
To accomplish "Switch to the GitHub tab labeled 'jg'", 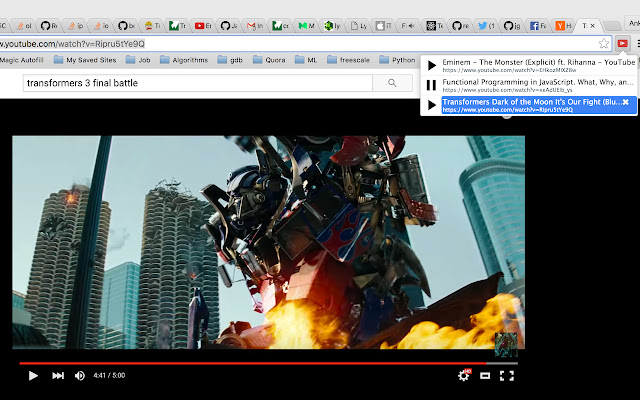I will [512, 26].
